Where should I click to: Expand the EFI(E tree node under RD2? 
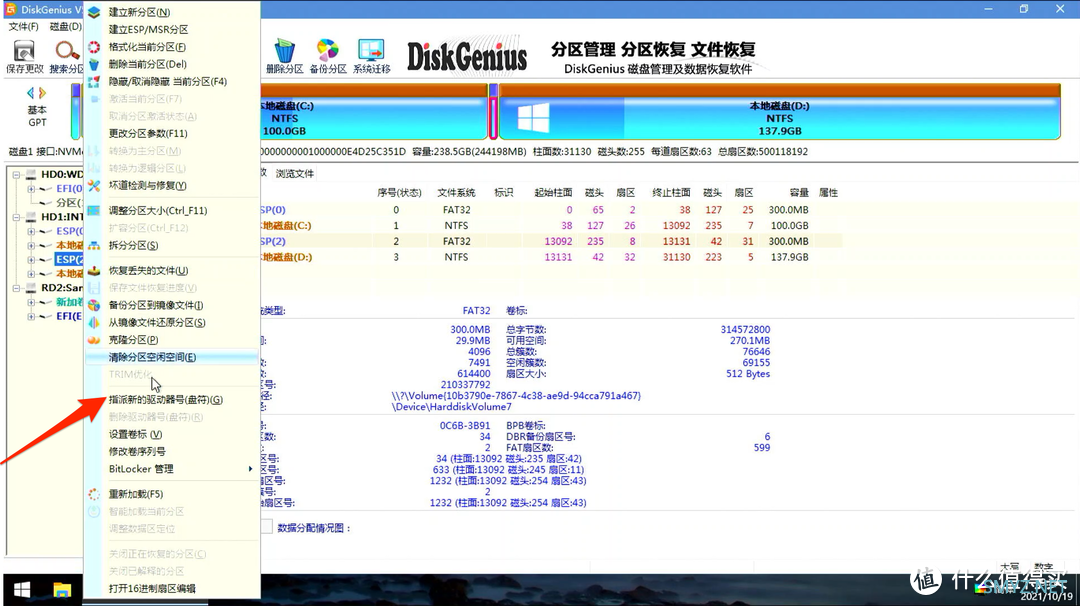pos(31,316)
